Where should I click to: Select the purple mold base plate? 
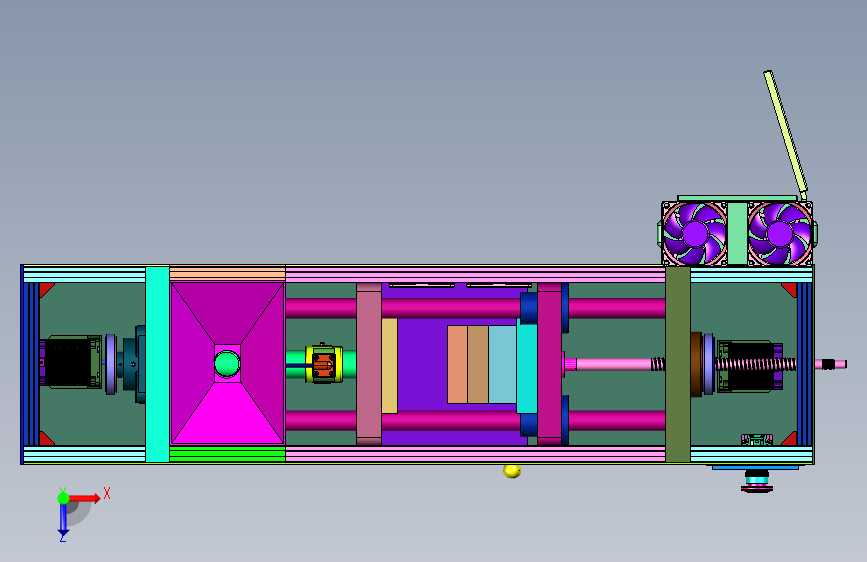tap(422, 365)
